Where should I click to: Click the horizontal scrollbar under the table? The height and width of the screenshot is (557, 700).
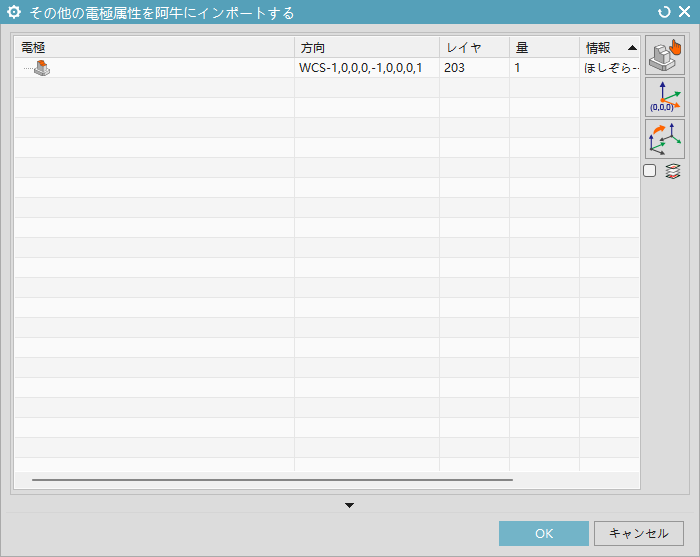pos(272,480)
